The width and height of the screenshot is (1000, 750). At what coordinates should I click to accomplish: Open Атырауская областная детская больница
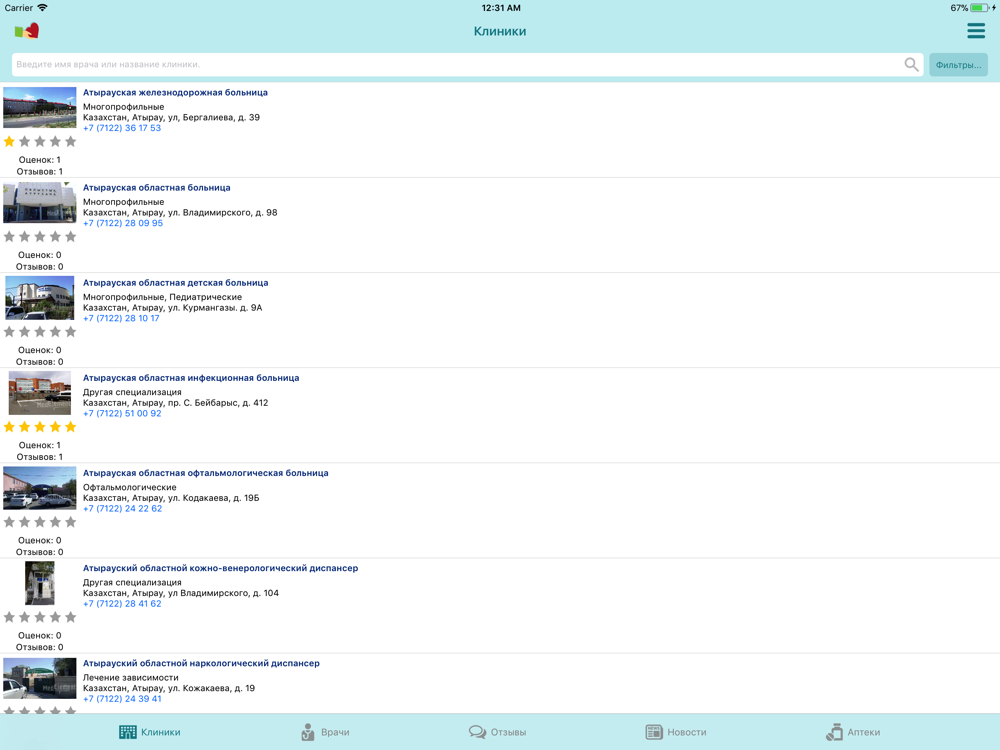(x=175, y=283)
